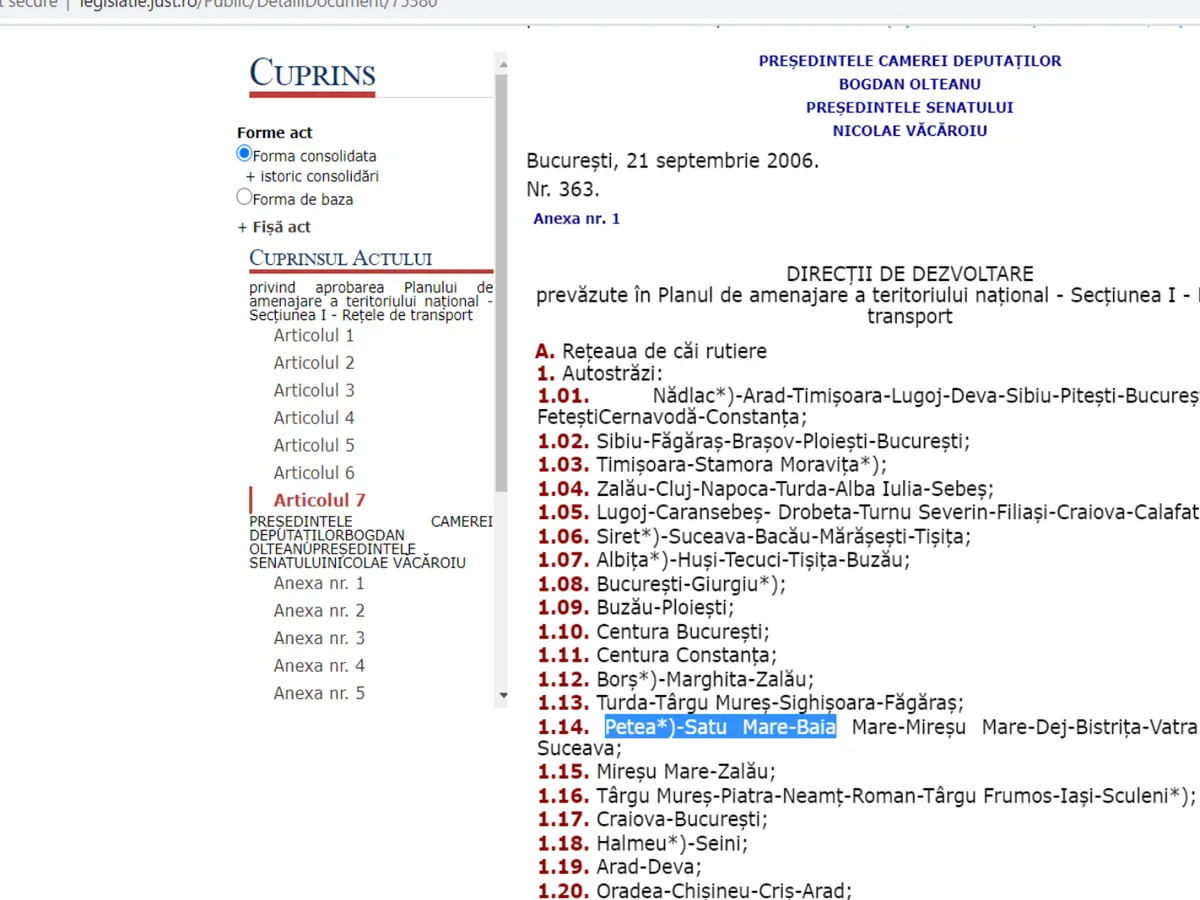Open Articolul 5 from the sidebar
Viewport: 1200px width, 900px height.
coord(314,446)
